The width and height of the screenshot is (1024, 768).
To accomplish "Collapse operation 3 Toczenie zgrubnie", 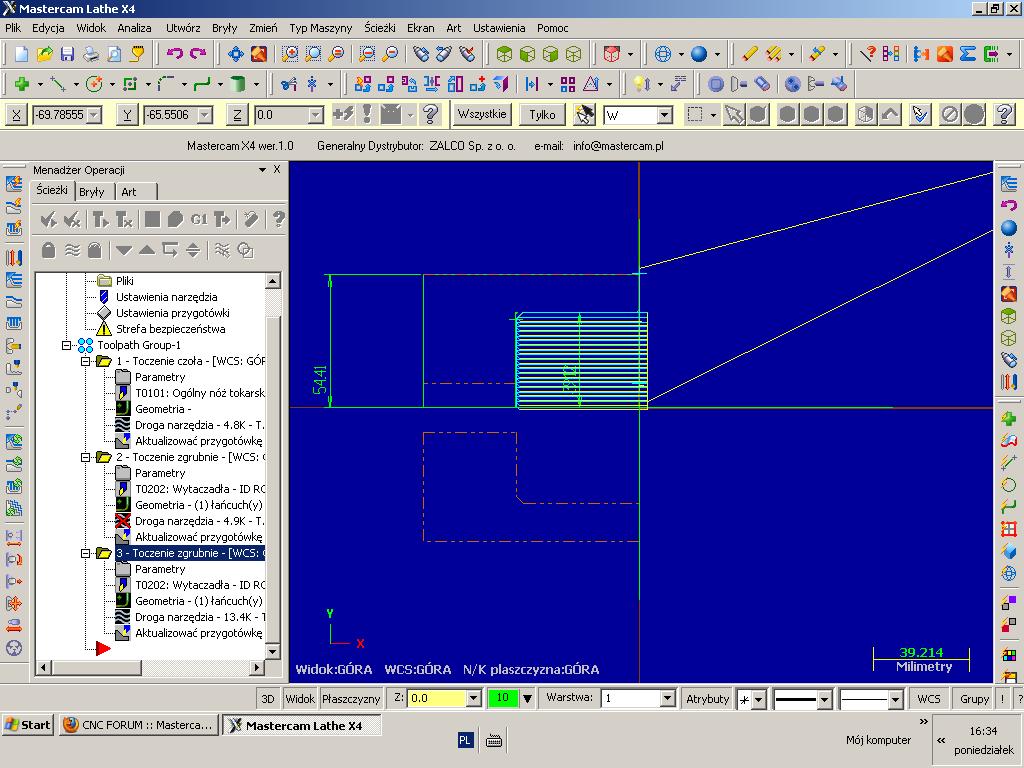I will coord(86,553).
